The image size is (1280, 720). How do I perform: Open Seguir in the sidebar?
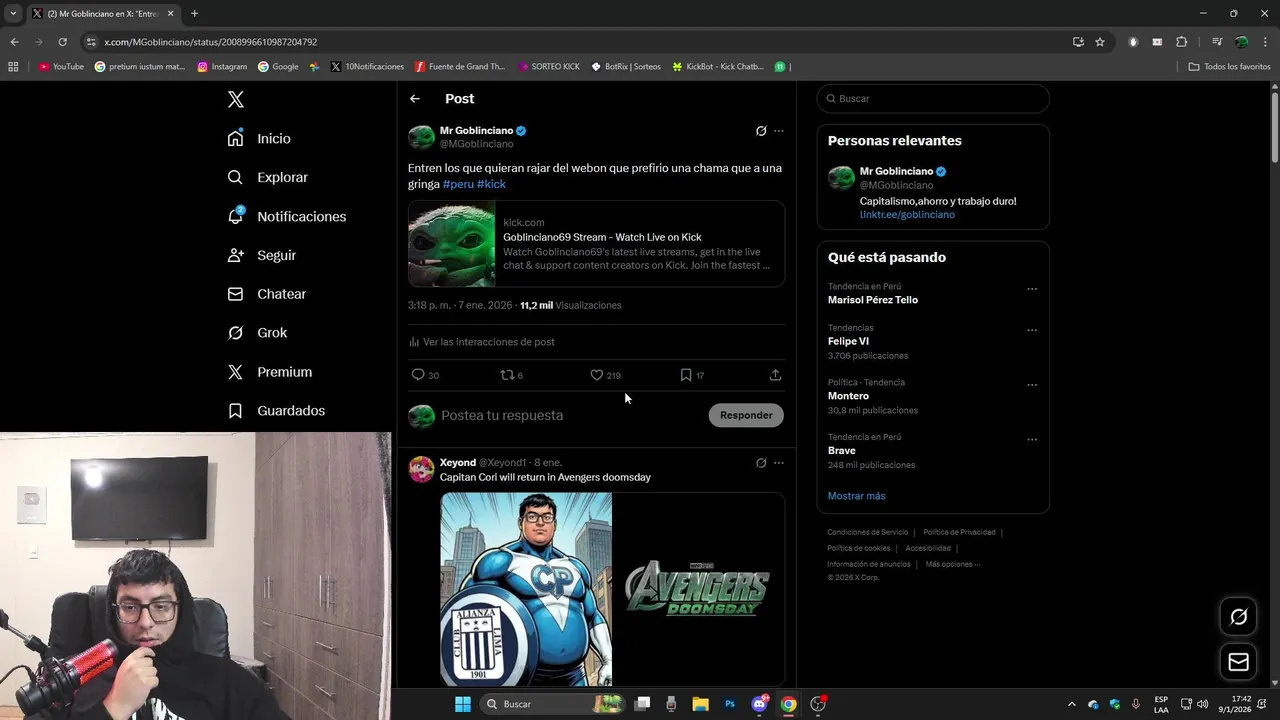[261, 255]
